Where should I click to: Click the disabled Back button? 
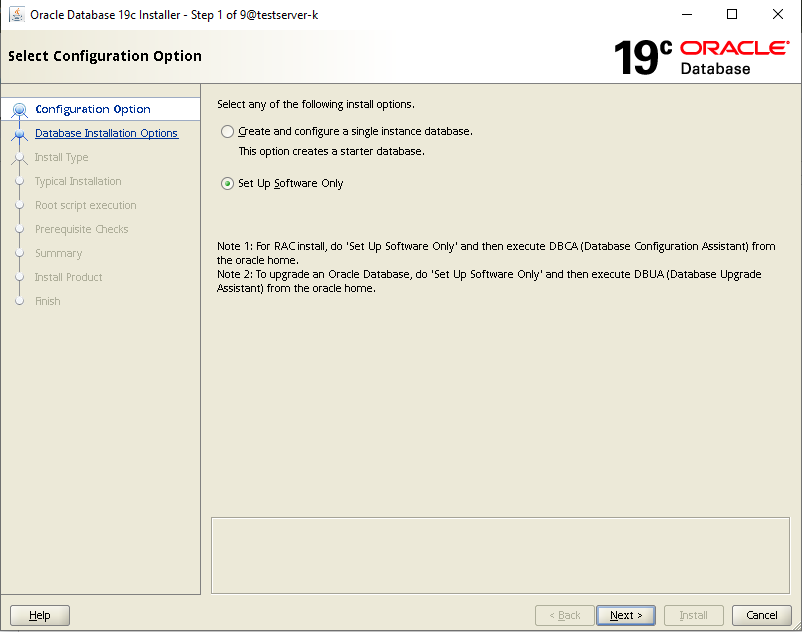[x=565, y=615]
